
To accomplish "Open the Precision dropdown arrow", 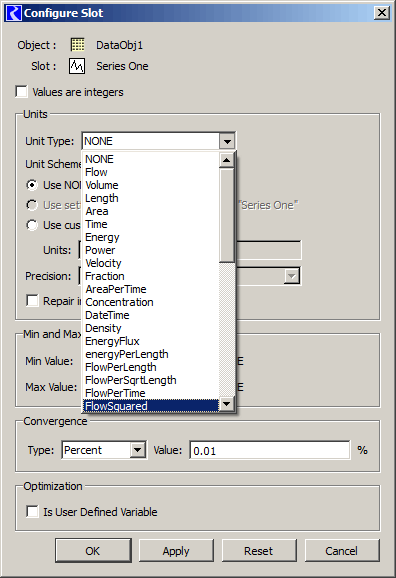I will (x=291, y=276).
